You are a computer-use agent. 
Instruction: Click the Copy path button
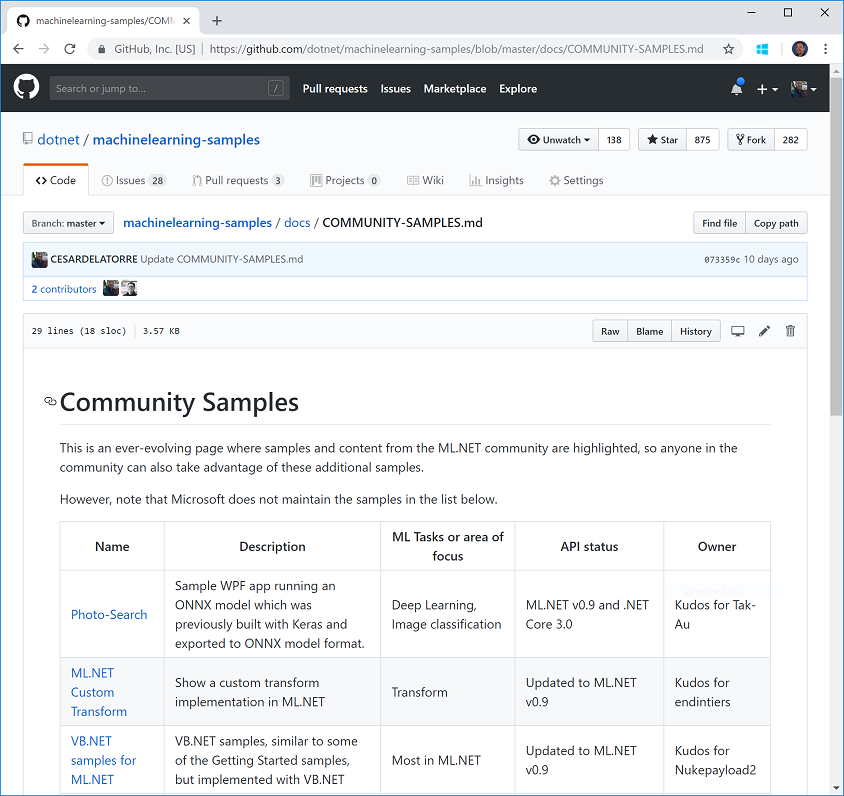coord(776,223)
